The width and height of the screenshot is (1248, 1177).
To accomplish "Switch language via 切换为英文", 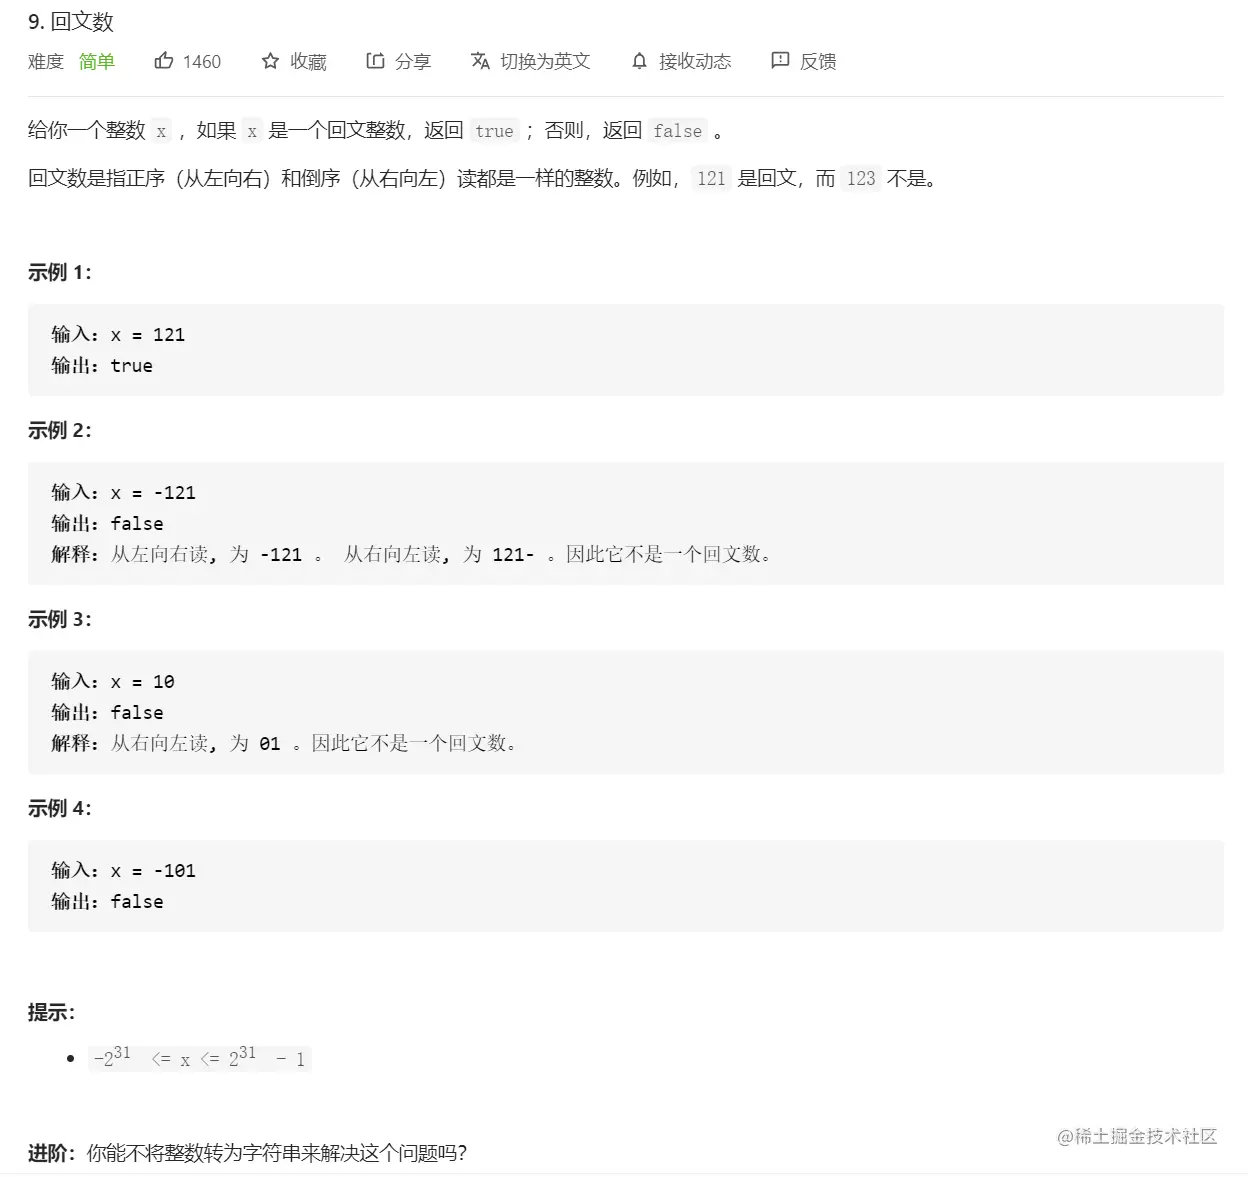I will click(545, 62).
